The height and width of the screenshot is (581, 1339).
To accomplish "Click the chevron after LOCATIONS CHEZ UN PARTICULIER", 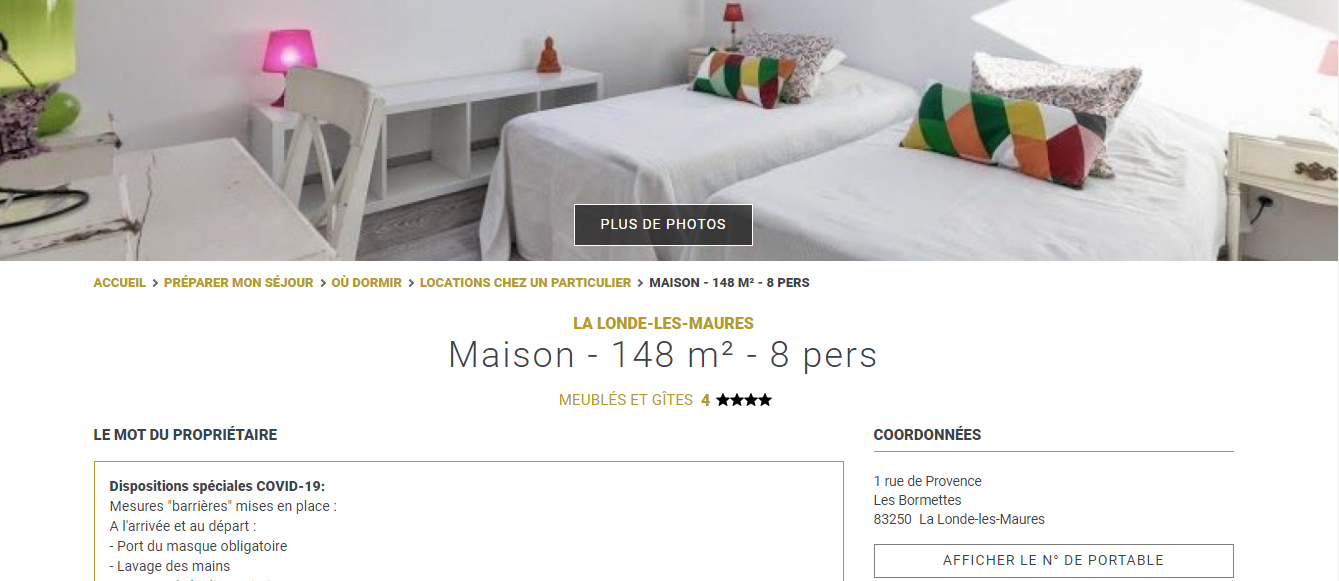I will (640, 283).
